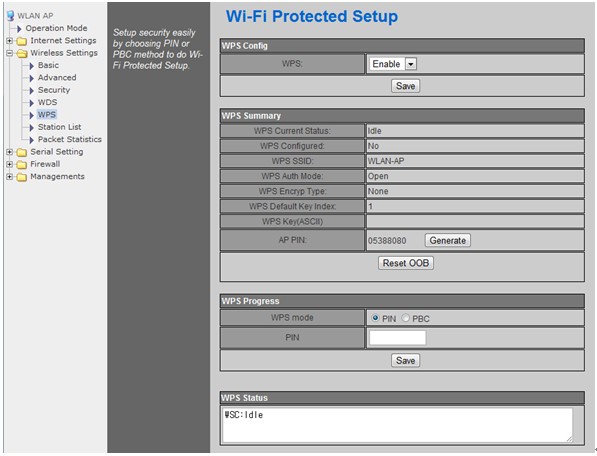
Task: Click the arrow icon beside Security
Action: point(32,91)
